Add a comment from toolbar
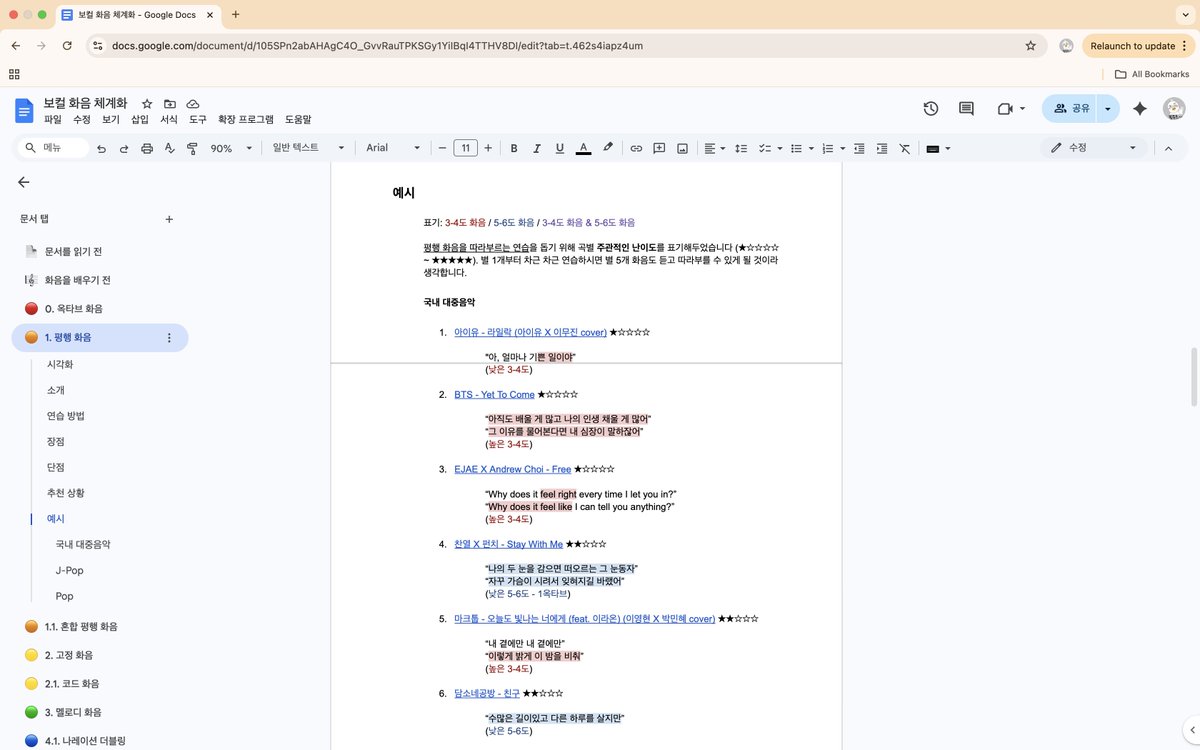 [x=659, y=148]
